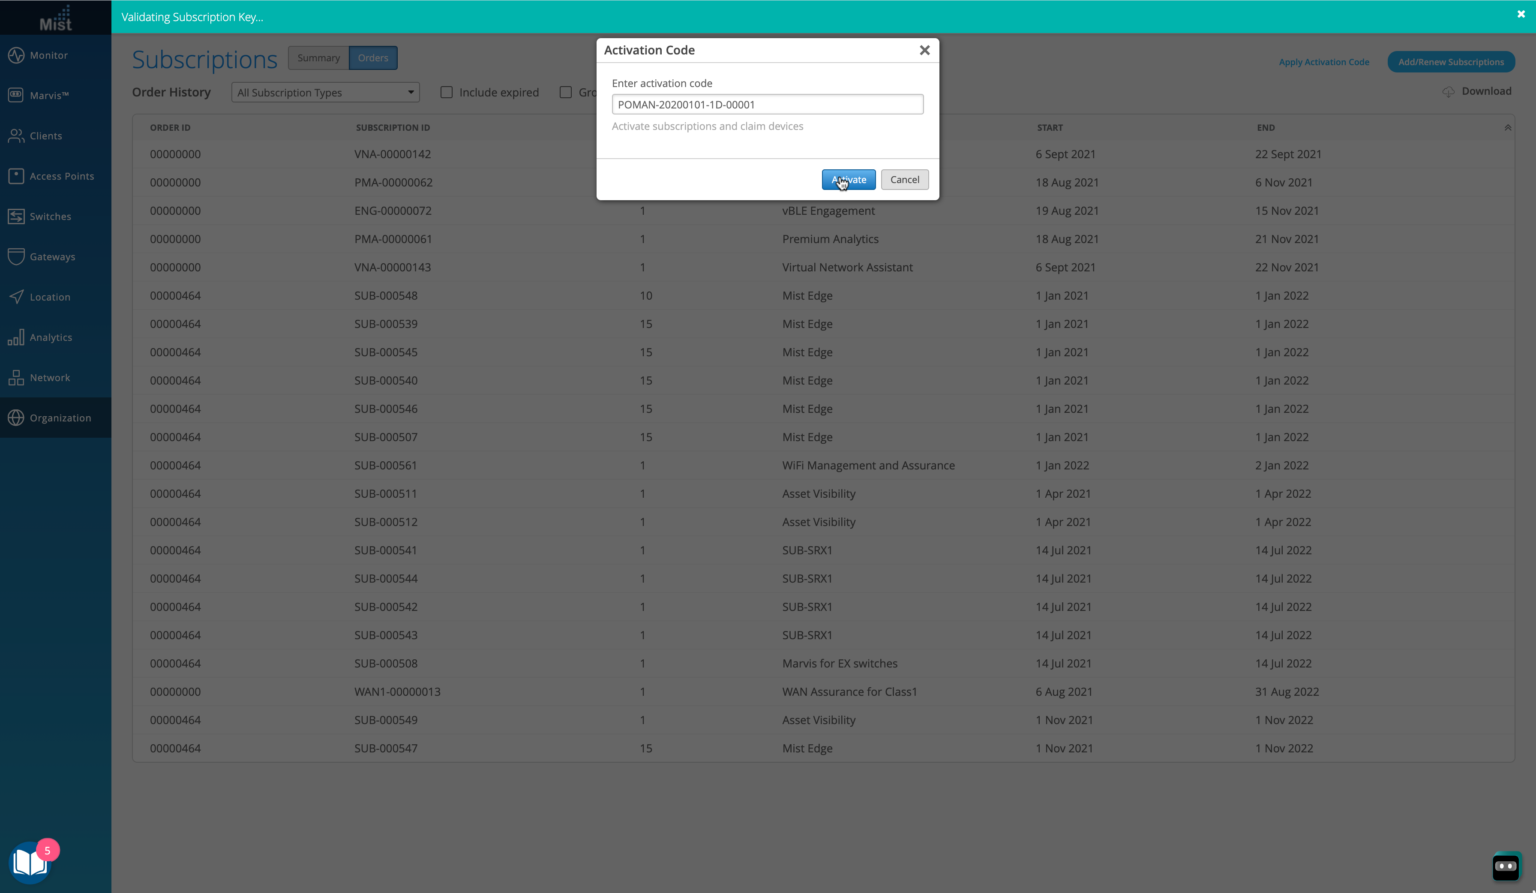The image size is (1536, 893).
Task: Click the Download cloud icon
Action: (1447, 91)
